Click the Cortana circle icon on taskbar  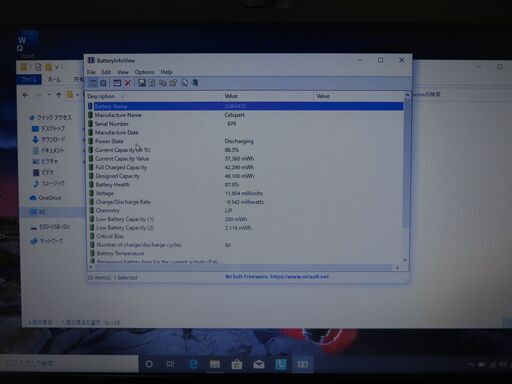149,364
